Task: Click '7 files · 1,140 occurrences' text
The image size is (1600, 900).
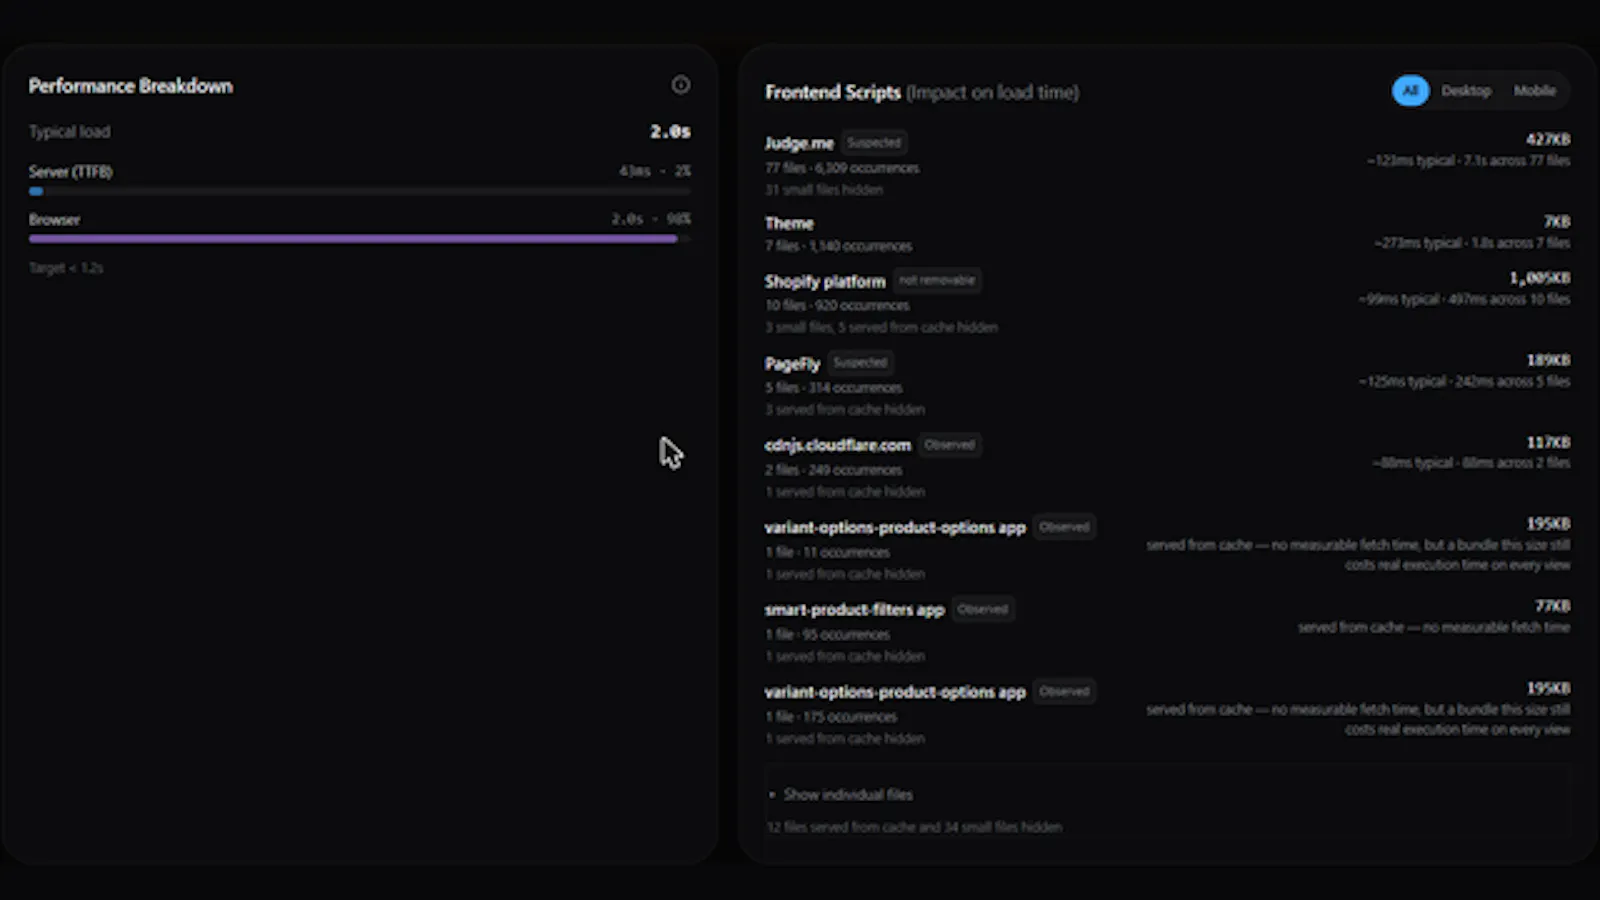Action: [x=838, y=246]
